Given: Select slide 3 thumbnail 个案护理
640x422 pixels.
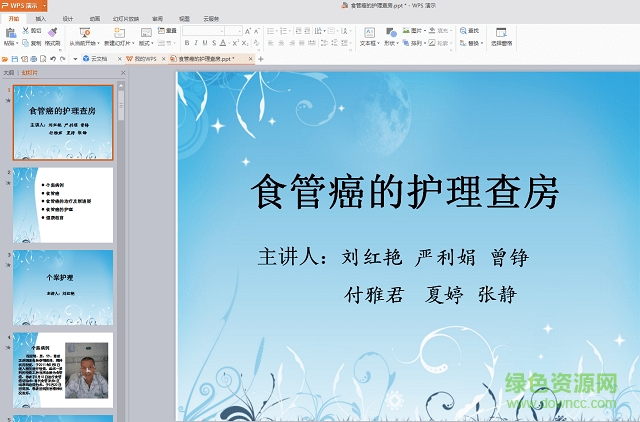Looking at the screenshot, I should point(63,287).
